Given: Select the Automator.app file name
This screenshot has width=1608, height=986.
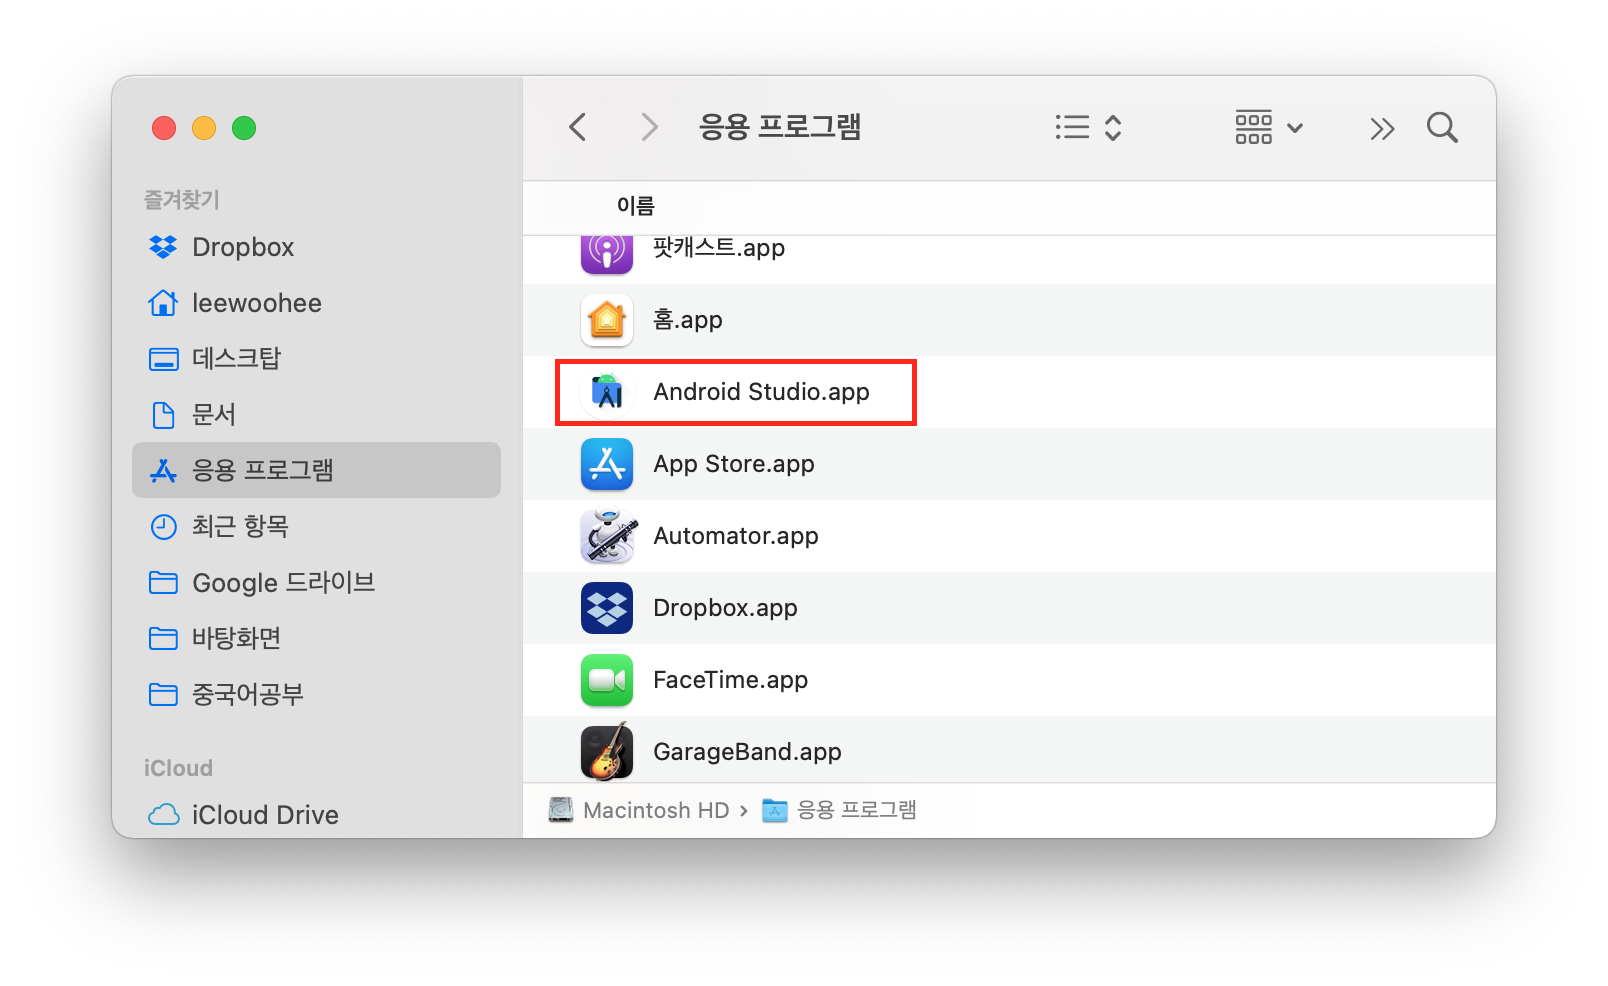Looking at the screenshot, I should tap(736, 536).
